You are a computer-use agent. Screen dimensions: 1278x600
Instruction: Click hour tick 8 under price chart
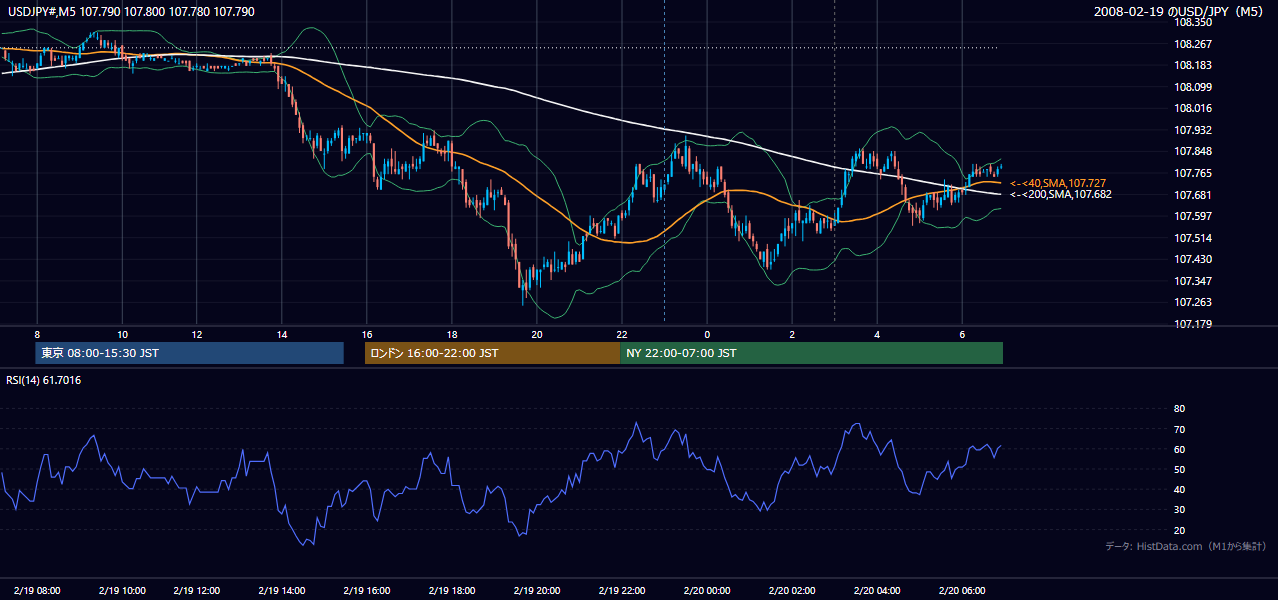click(x=37, y=334)
